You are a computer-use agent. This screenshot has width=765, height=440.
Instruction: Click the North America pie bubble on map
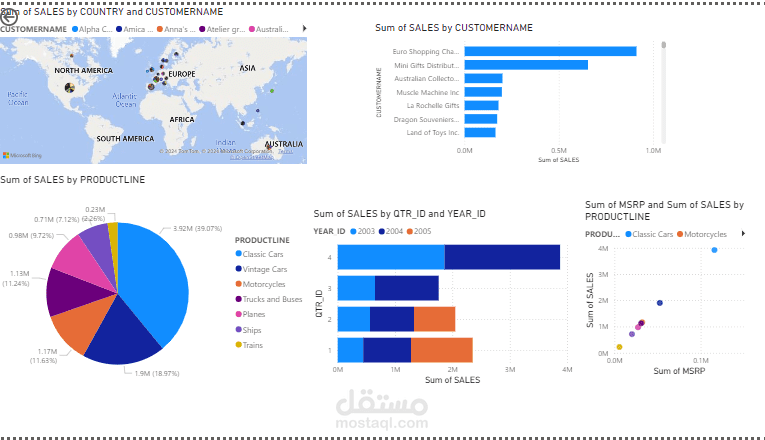(x=70, y=88)
